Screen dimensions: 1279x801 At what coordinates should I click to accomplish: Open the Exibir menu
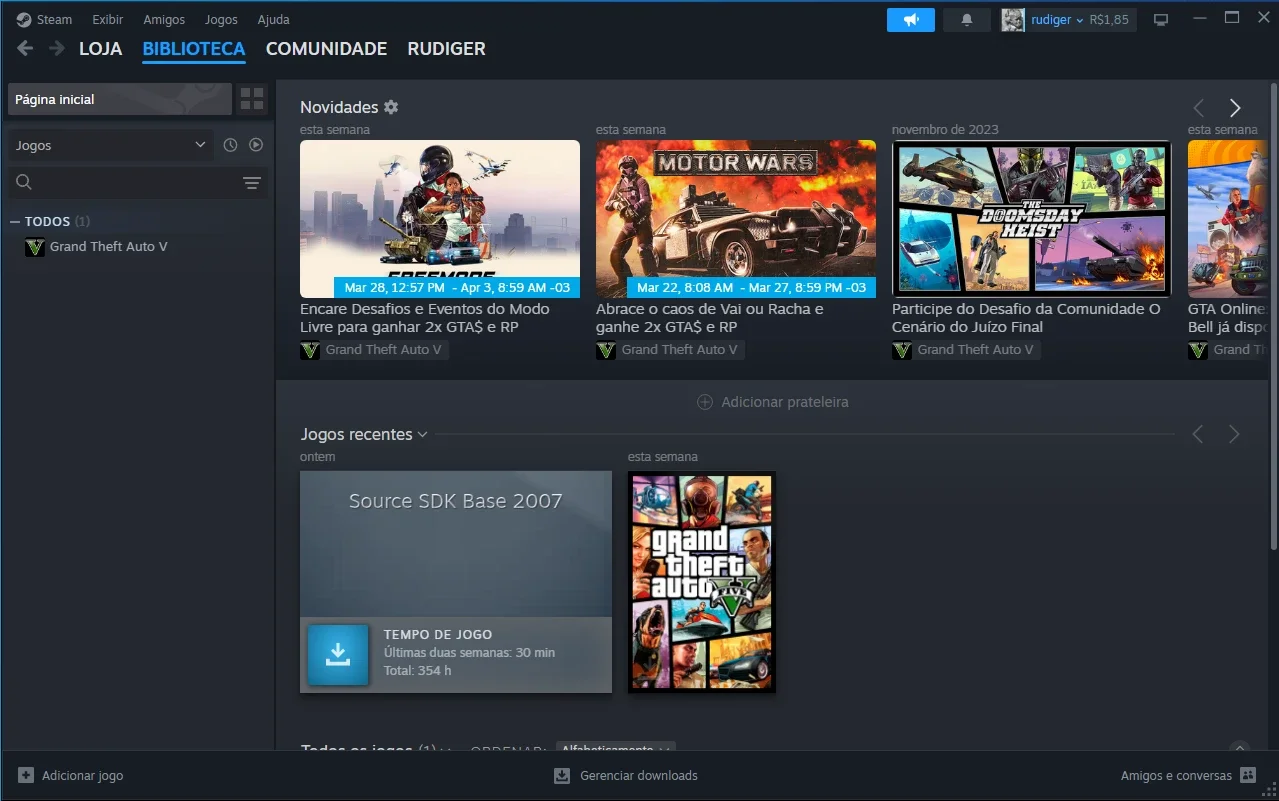pos(108,20)
